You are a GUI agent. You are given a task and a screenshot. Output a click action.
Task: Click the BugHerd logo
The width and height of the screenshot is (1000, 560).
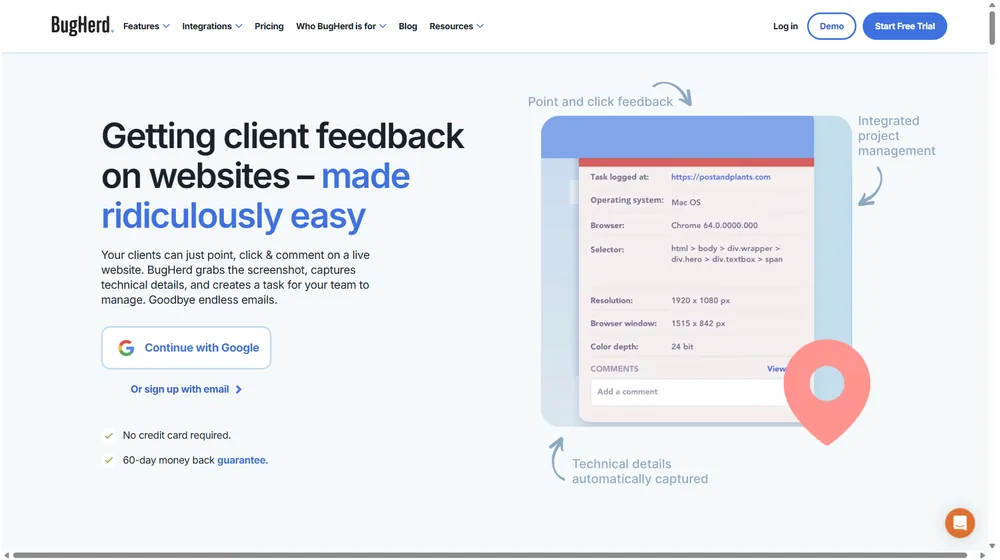[82, 26]
